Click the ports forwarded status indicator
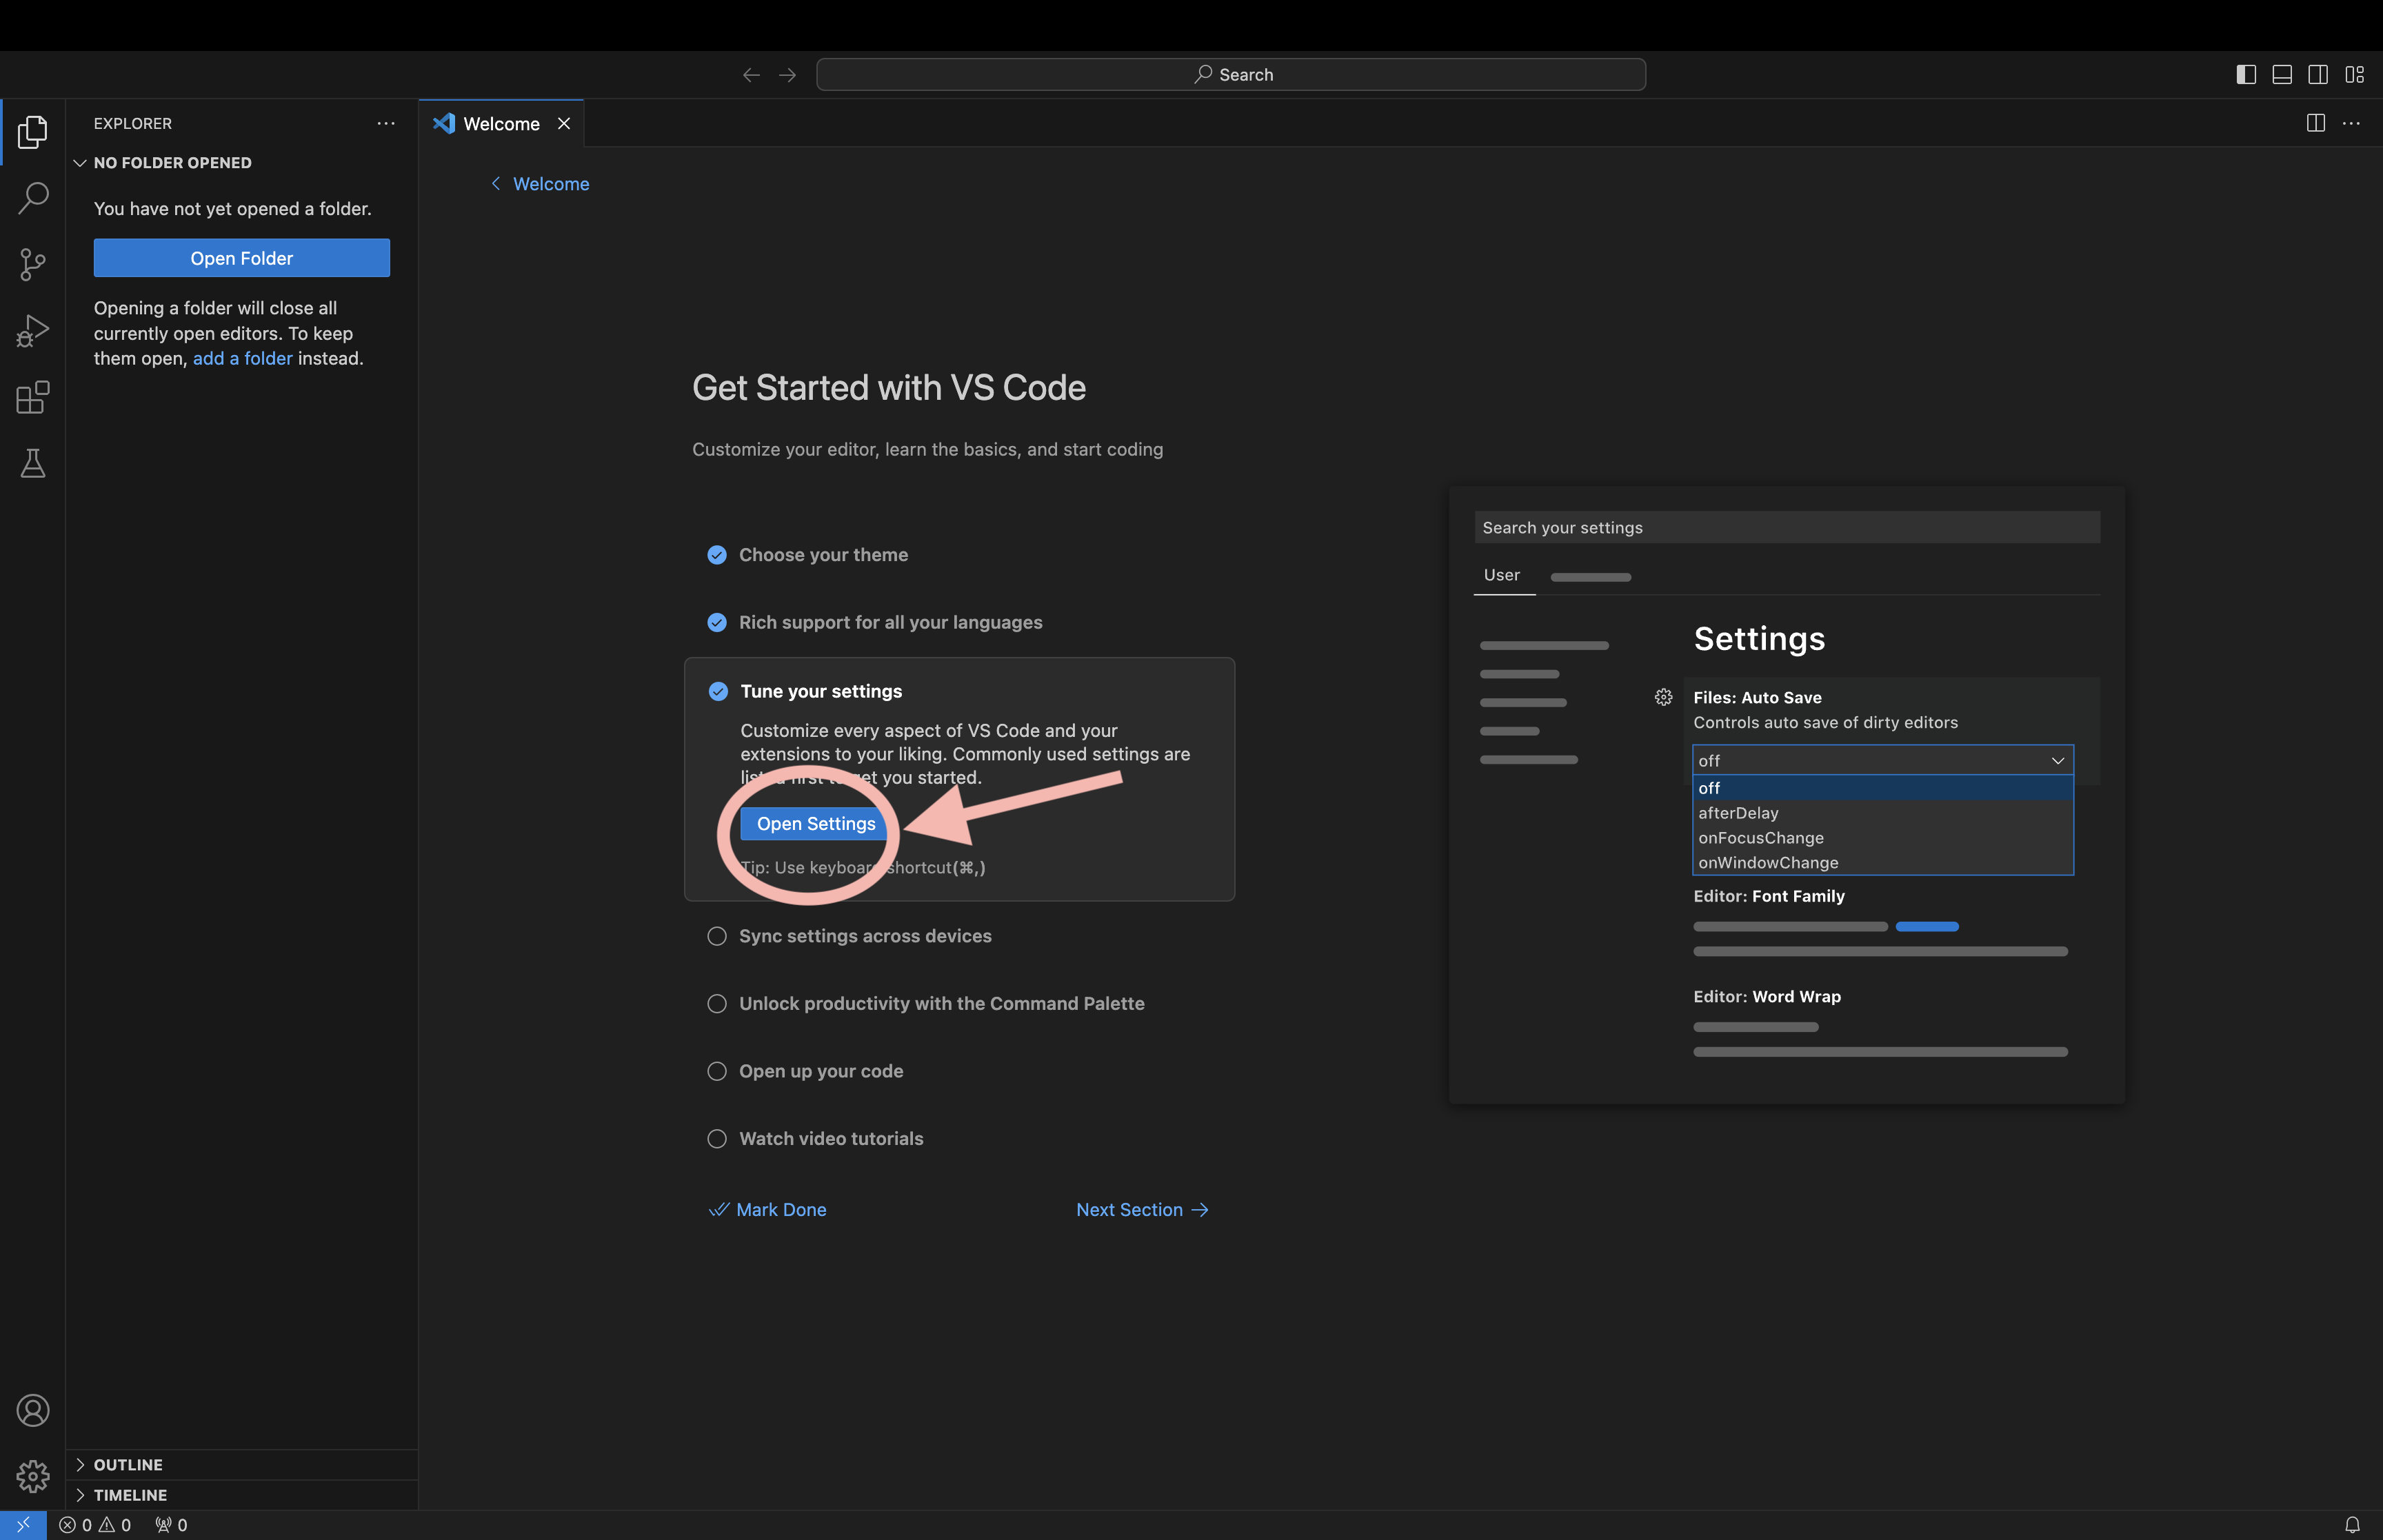The image size is (2383, 1540). (x=171, y=1525)
